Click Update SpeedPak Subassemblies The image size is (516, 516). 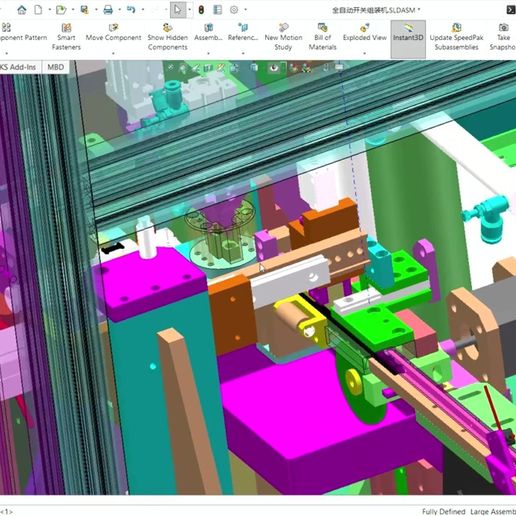[456, 37]
